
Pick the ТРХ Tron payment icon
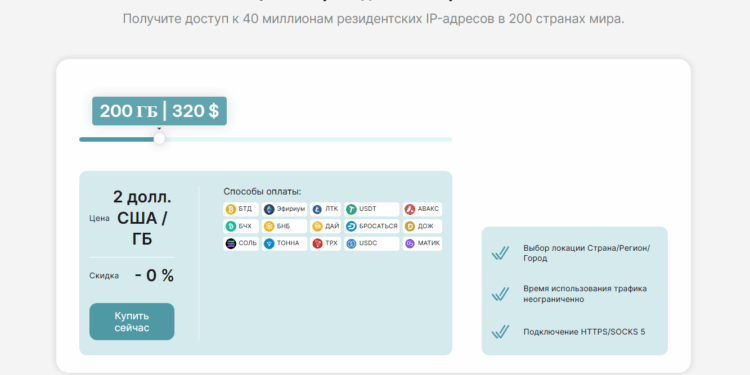coord(325,243)
